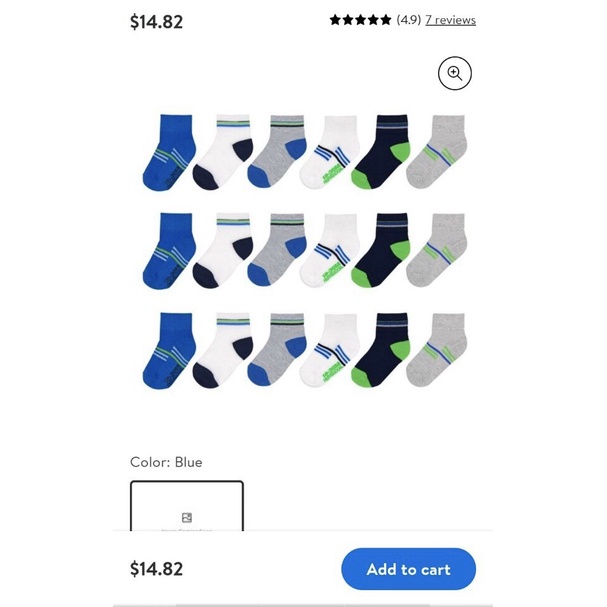Screen dimensions: 607x607
Task: Click the navy sock with green heel, first row
Action: (x=381, y=151)
